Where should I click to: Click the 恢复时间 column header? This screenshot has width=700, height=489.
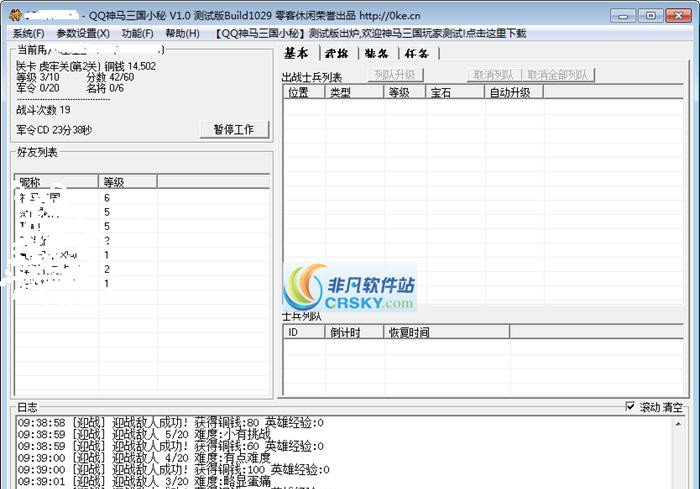tap(446, 332)
